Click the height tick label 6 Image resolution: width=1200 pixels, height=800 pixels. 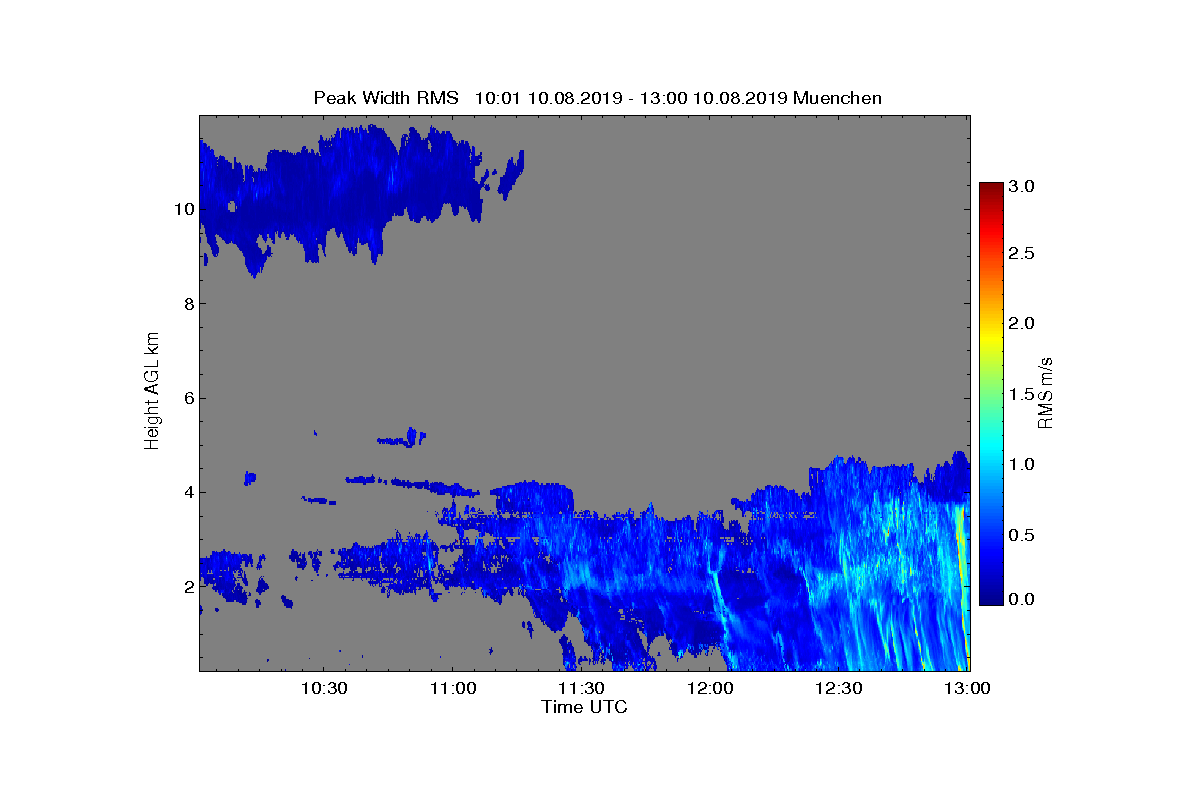[187, 398]
